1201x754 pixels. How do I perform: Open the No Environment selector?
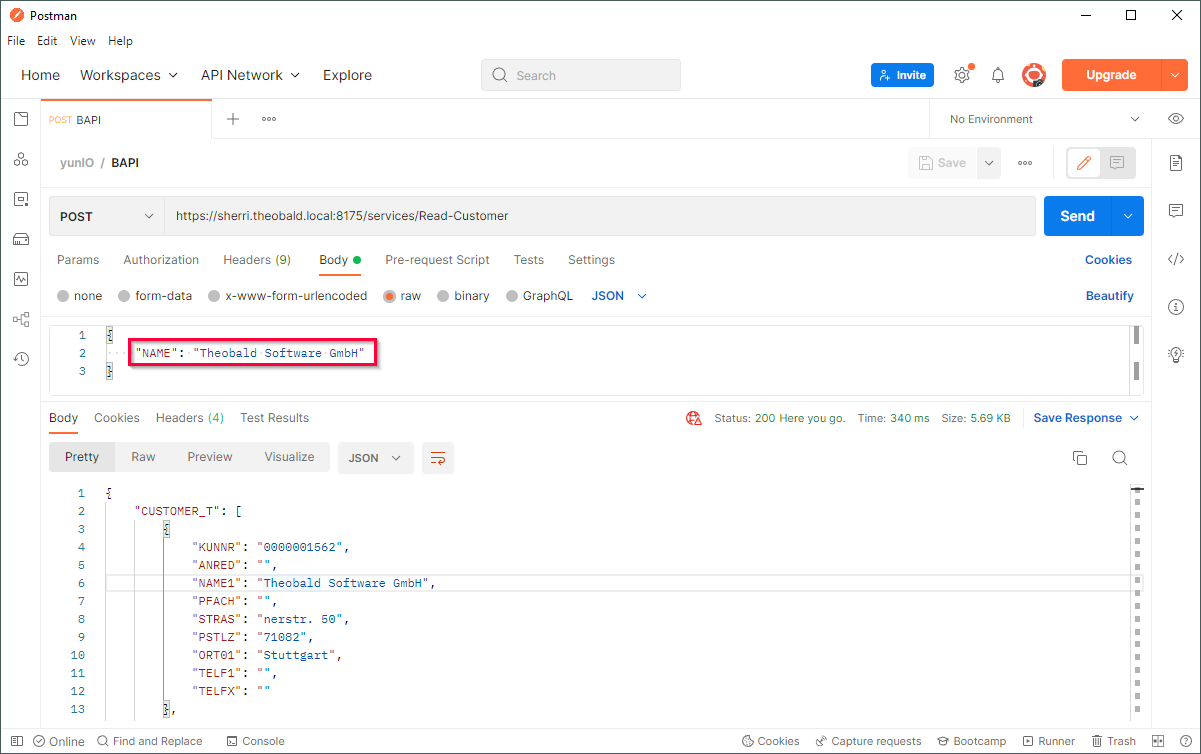click(1044, 119)
